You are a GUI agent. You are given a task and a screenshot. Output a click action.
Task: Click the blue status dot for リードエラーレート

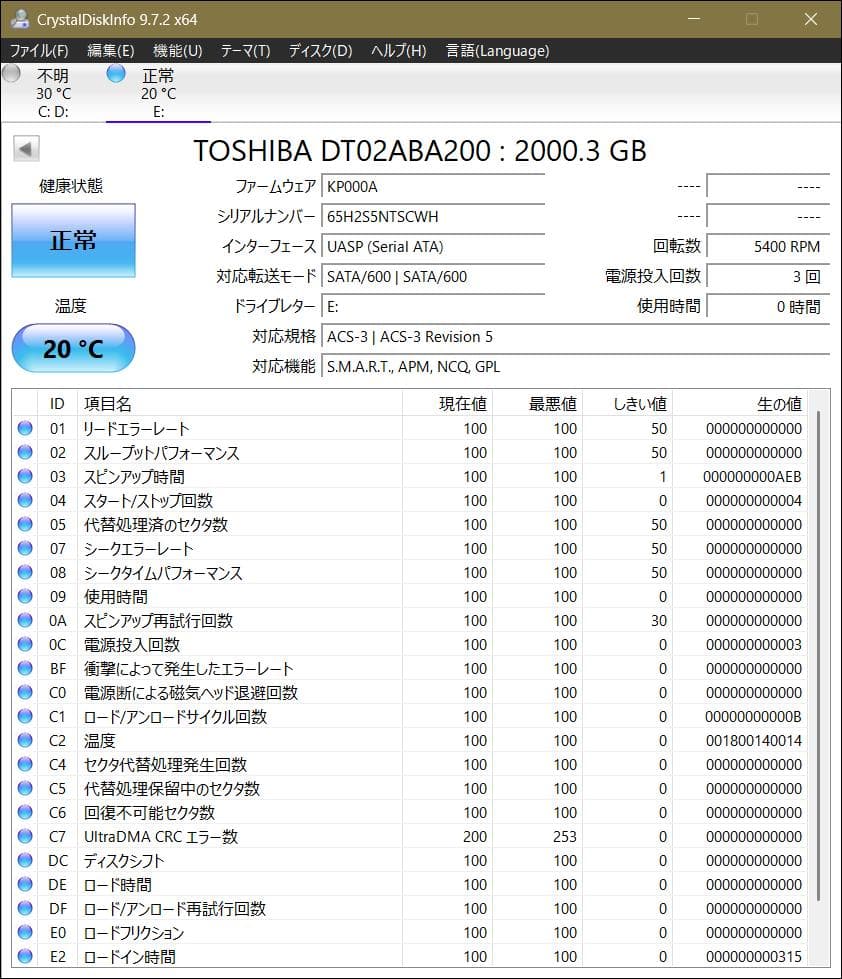click(x=26, y=428)
